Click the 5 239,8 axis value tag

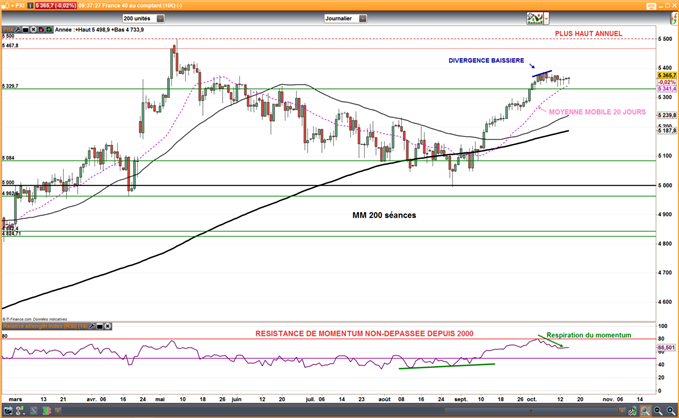667,115
